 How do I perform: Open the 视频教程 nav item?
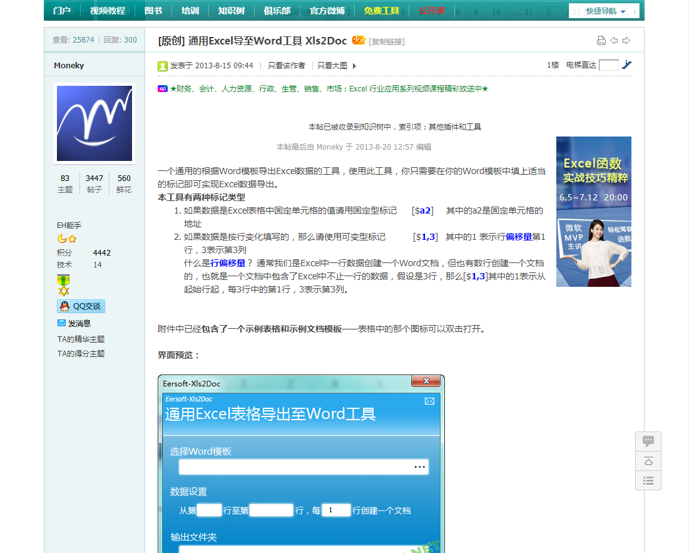click(108, 11)
